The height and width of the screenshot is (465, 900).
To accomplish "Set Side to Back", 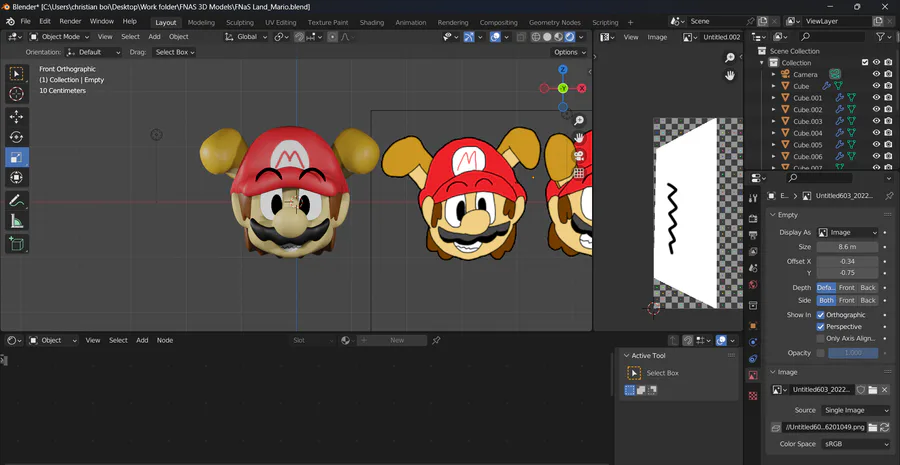I will (x=868, y=300).
